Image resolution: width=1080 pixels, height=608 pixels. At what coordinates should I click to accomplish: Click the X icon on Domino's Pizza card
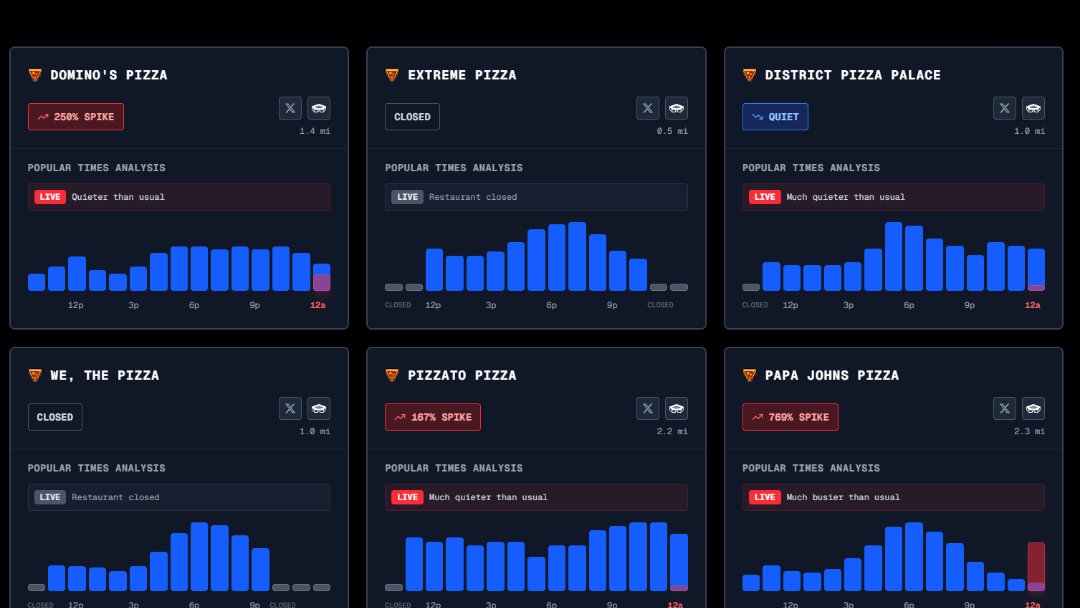click(x=290, y=108)
